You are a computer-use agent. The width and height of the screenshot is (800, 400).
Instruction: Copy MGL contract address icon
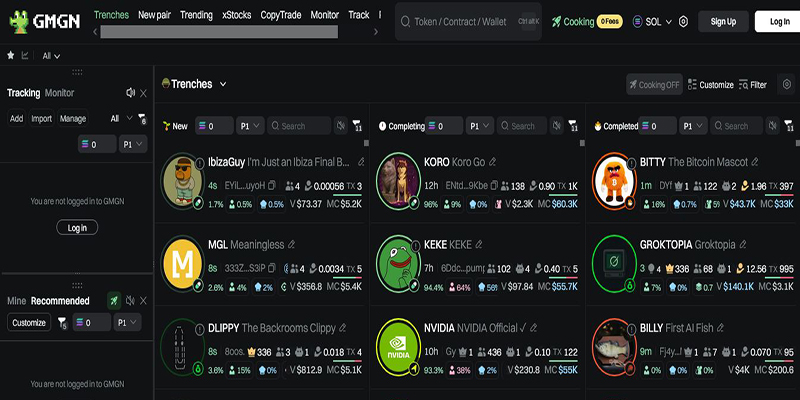pyautogui.click(x=272, y=268)
